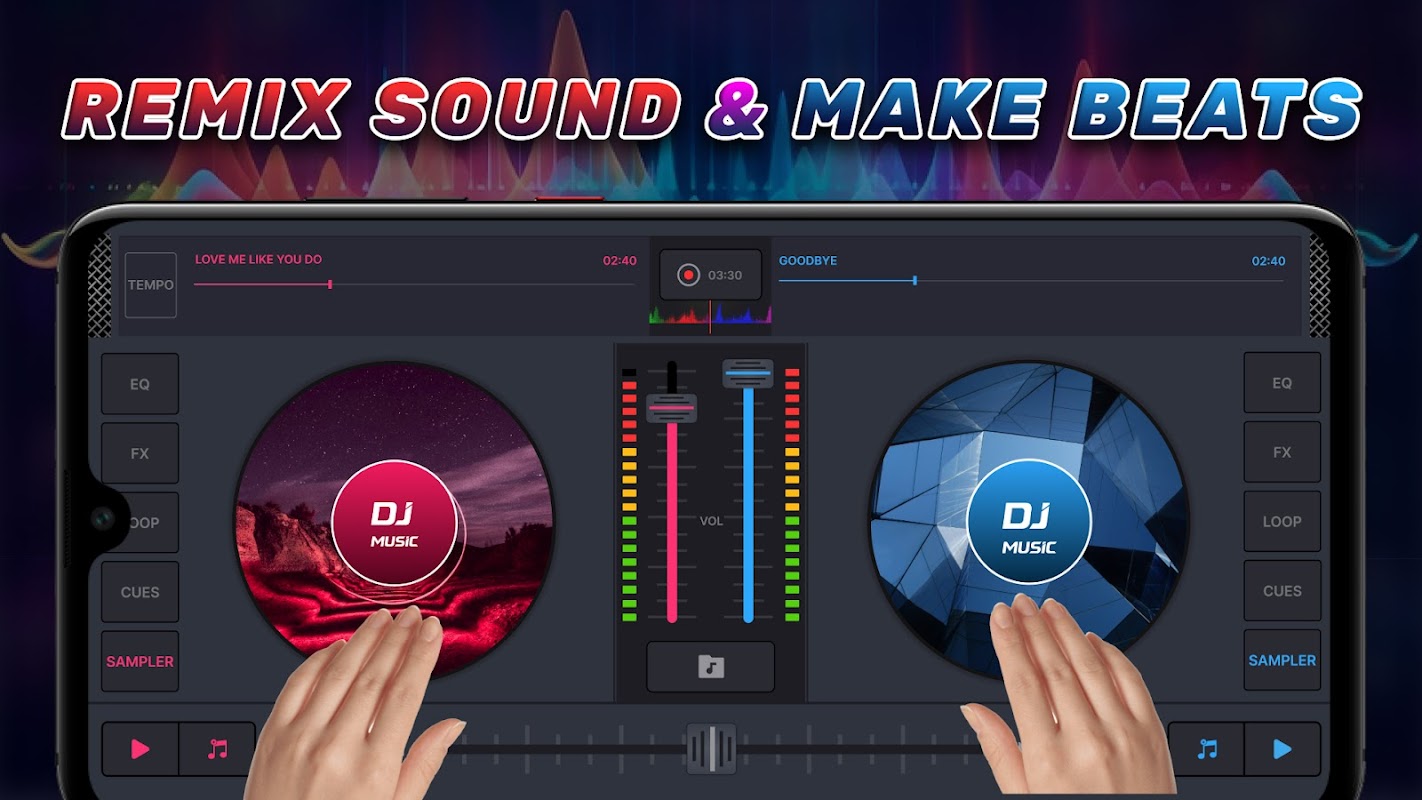This screenshot has height=800, width=1422.
Task: Open EQ panel on the left deck
Action: click(x=140, y=384)
